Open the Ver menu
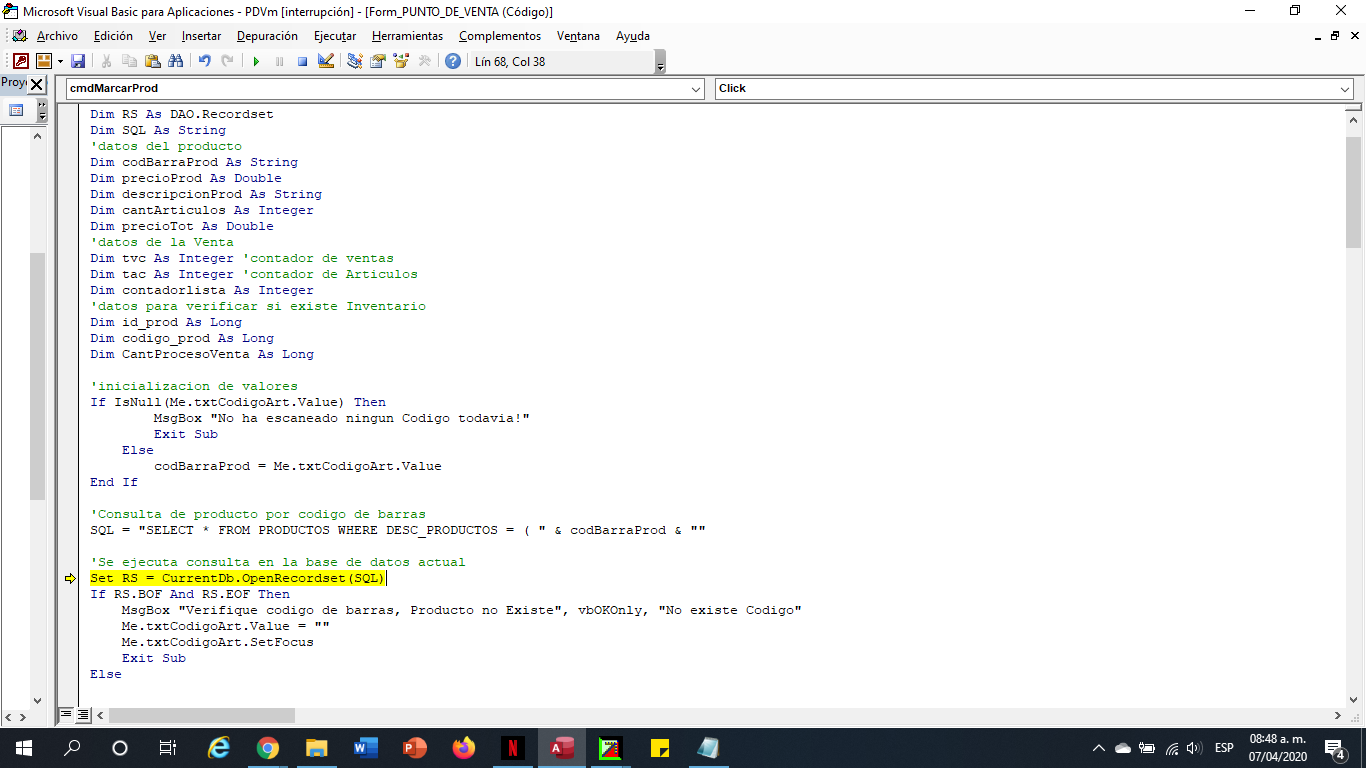This screenshot has height=768, width=1366. point(157,36)
